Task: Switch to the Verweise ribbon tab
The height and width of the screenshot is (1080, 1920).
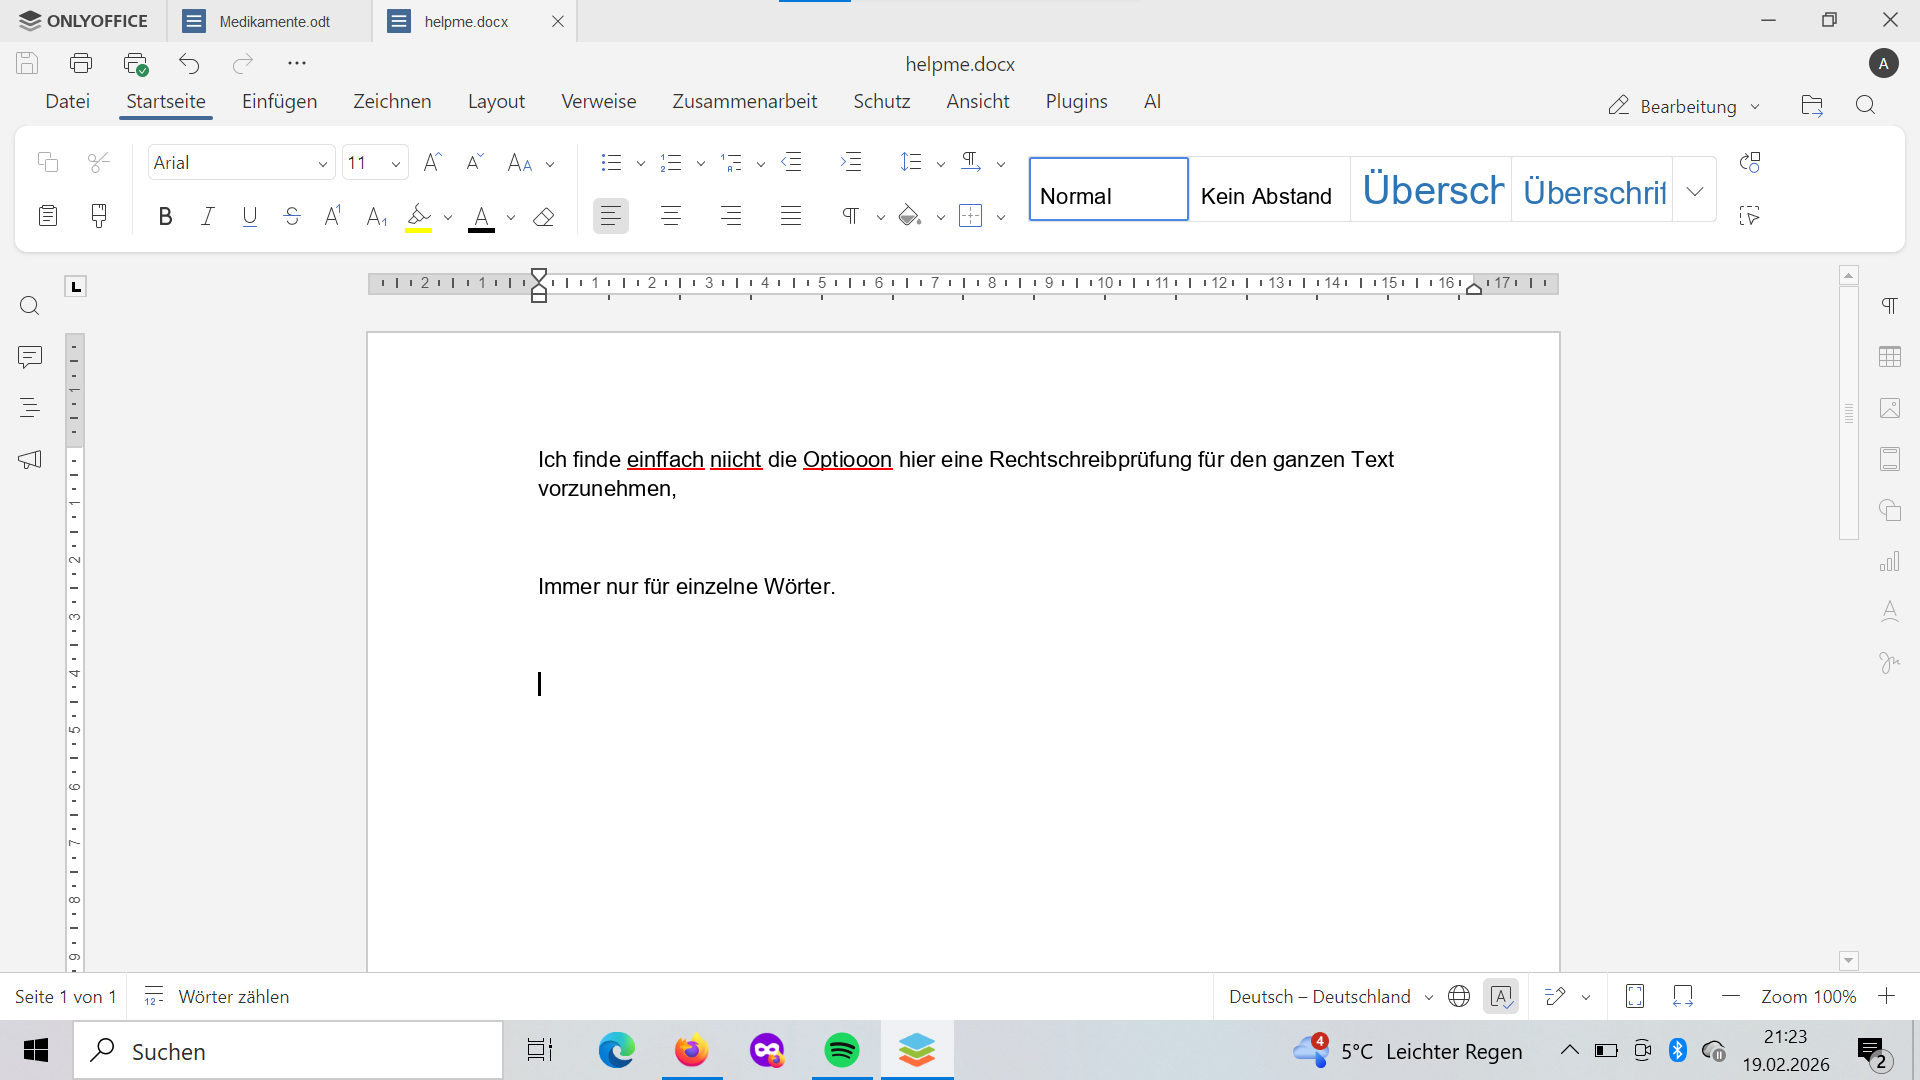Action: (x=598, y=101)
